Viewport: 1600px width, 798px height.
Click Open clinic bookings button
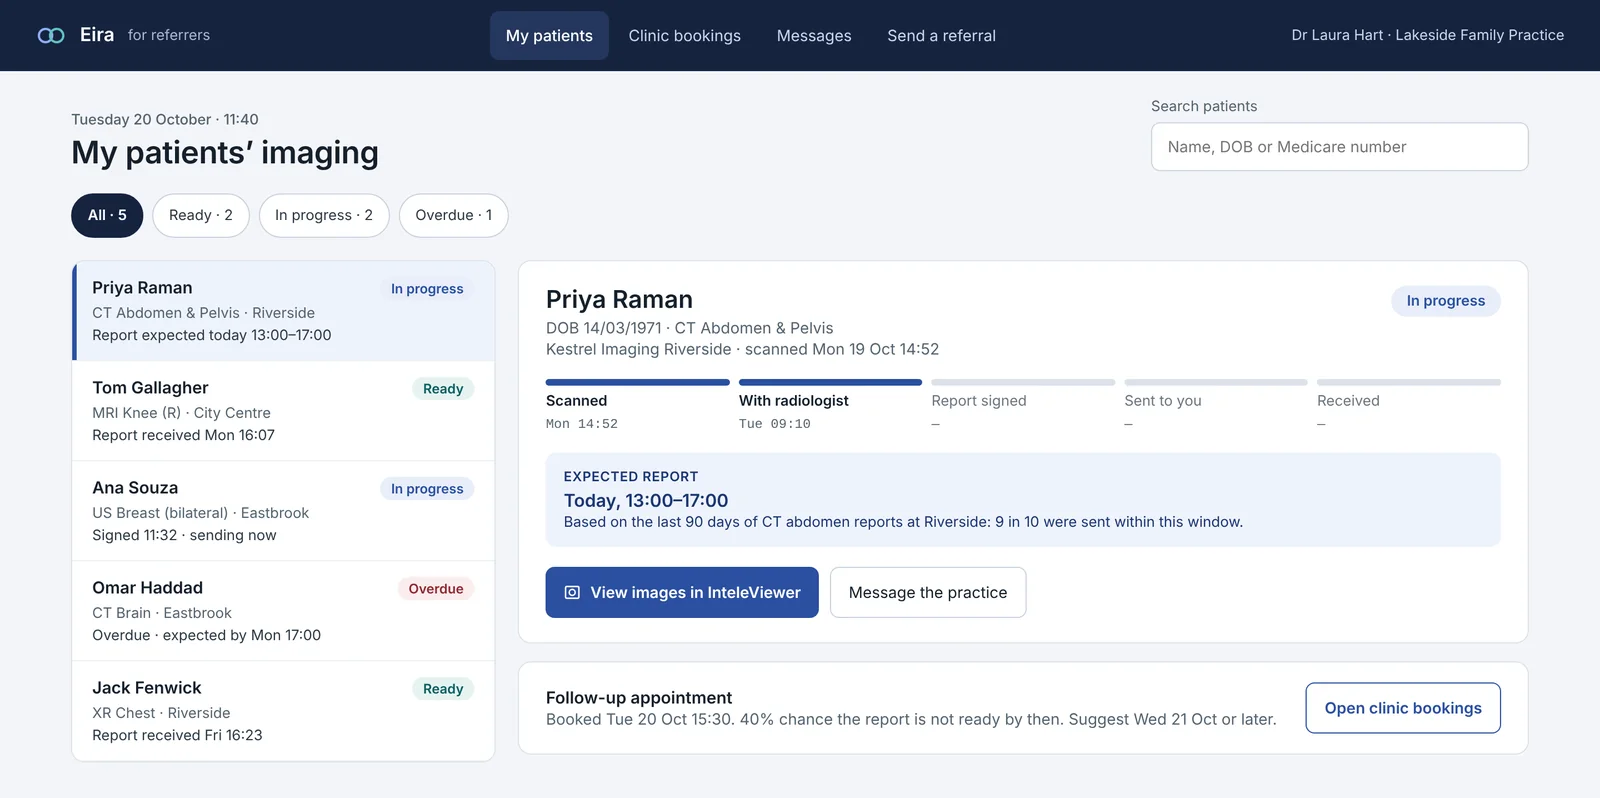pyautogui.click(x=1403, y=708)
